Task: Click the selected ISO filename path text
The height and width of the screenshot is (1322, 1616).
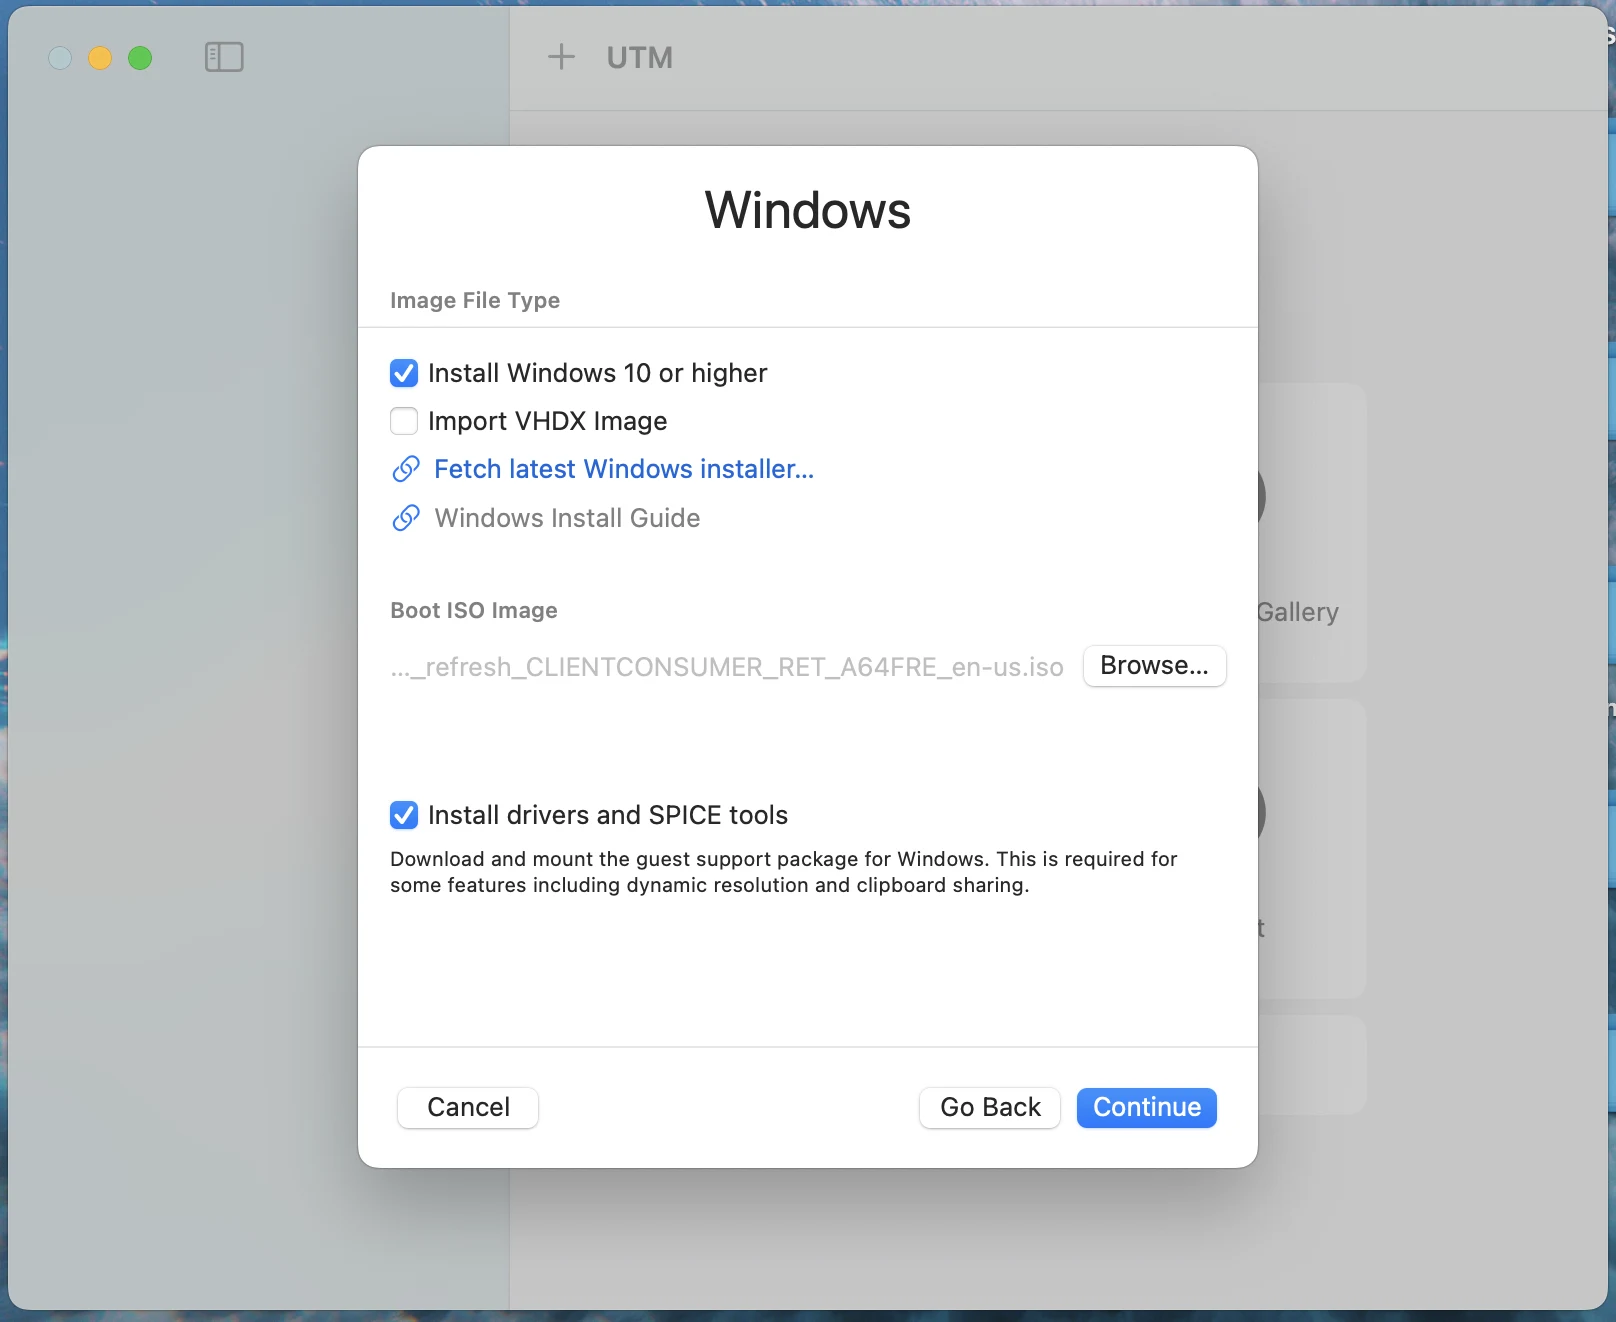Action: coord(727,667)
